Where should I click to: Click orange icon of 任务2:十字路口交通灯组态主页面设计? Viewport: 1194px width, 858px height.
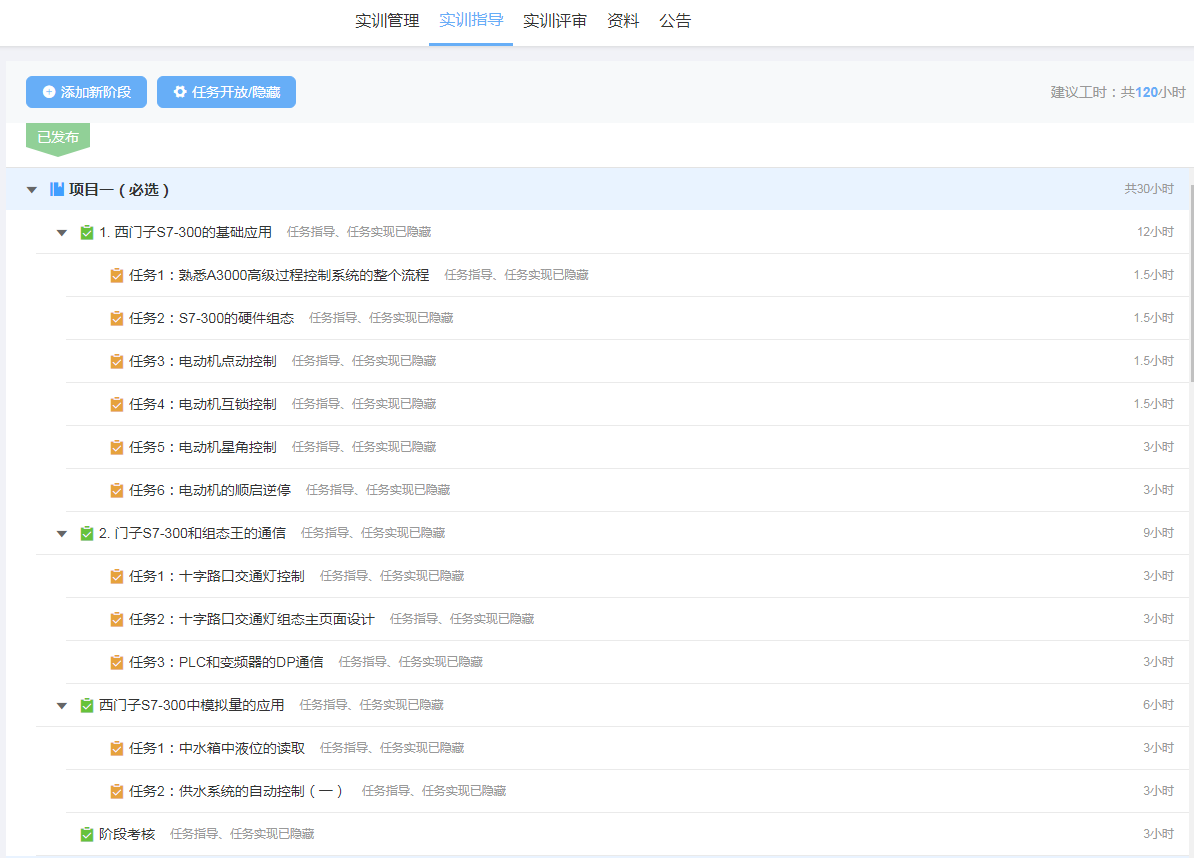[x=117, y=619]
